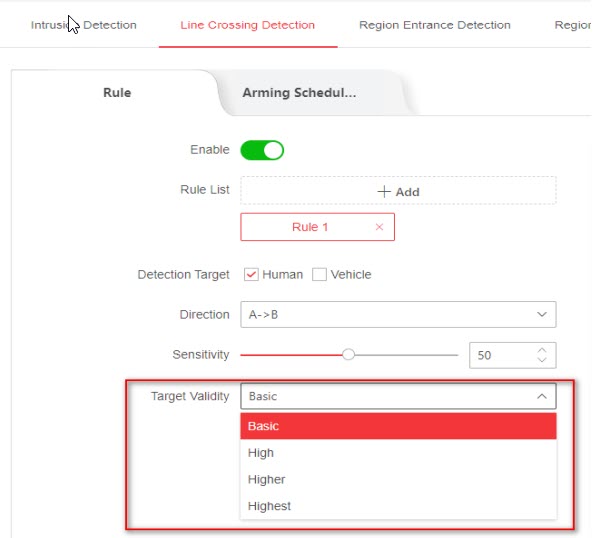The height and width of the screenshot is (538, 600).
Task: Decrease sensitivity with the down arrow
Action: coord(542,360)
